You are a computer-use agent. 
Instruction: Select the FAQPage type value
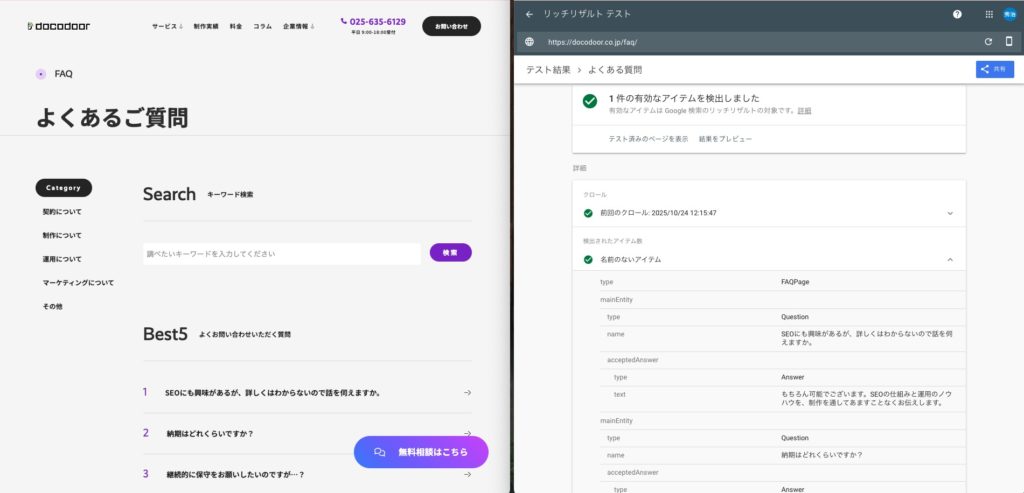point(795,282)
